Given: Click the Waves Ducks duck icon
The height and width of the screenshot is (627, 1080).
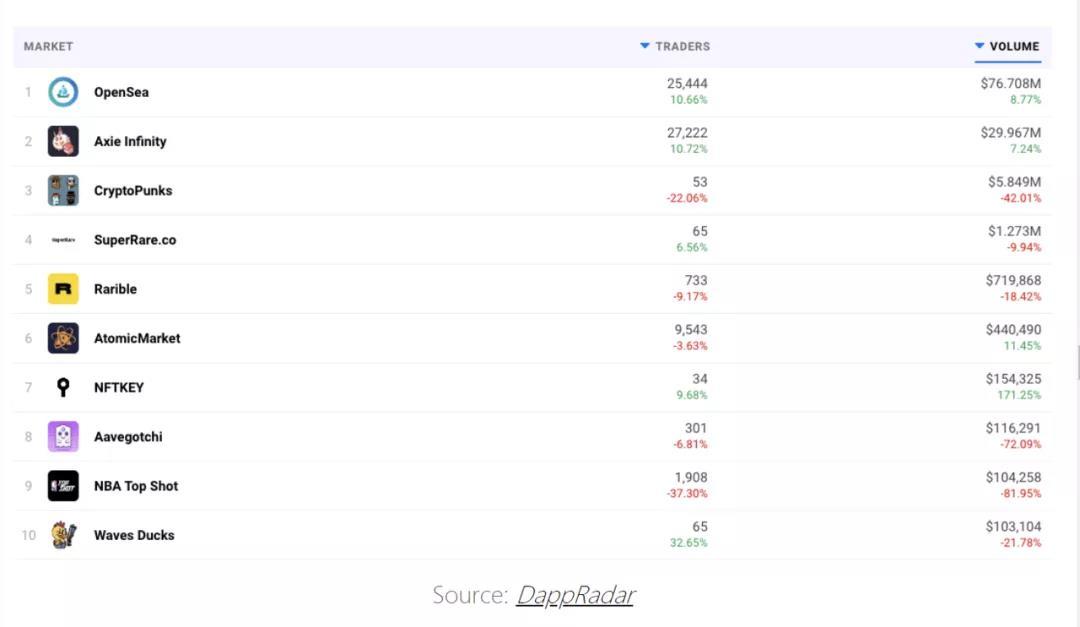Looking at the screenshot, I should (63, 535).
